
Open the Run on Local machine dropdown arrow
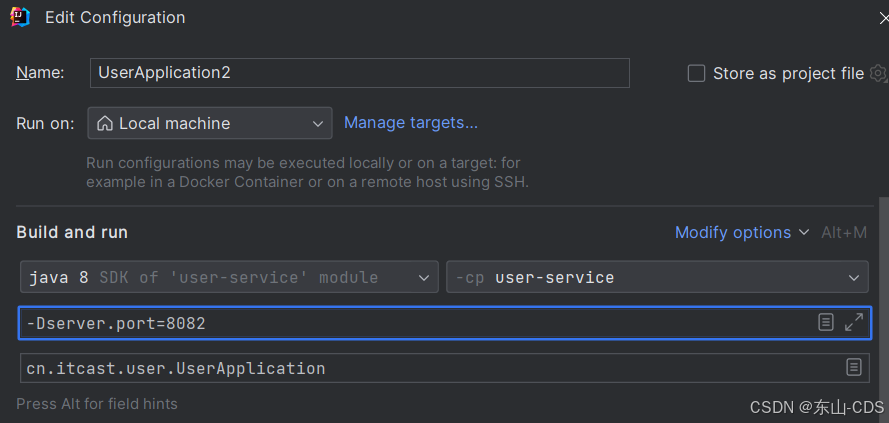[318, 124]
